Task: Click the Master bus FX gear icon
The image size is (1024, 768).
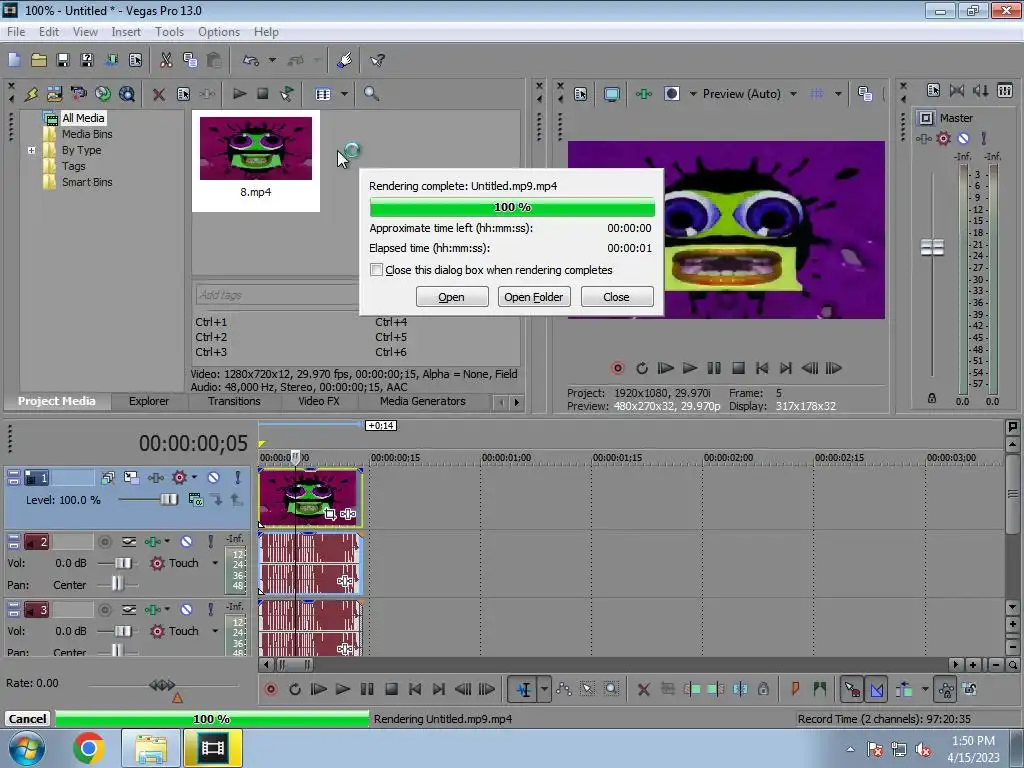Action: (943, 138)
